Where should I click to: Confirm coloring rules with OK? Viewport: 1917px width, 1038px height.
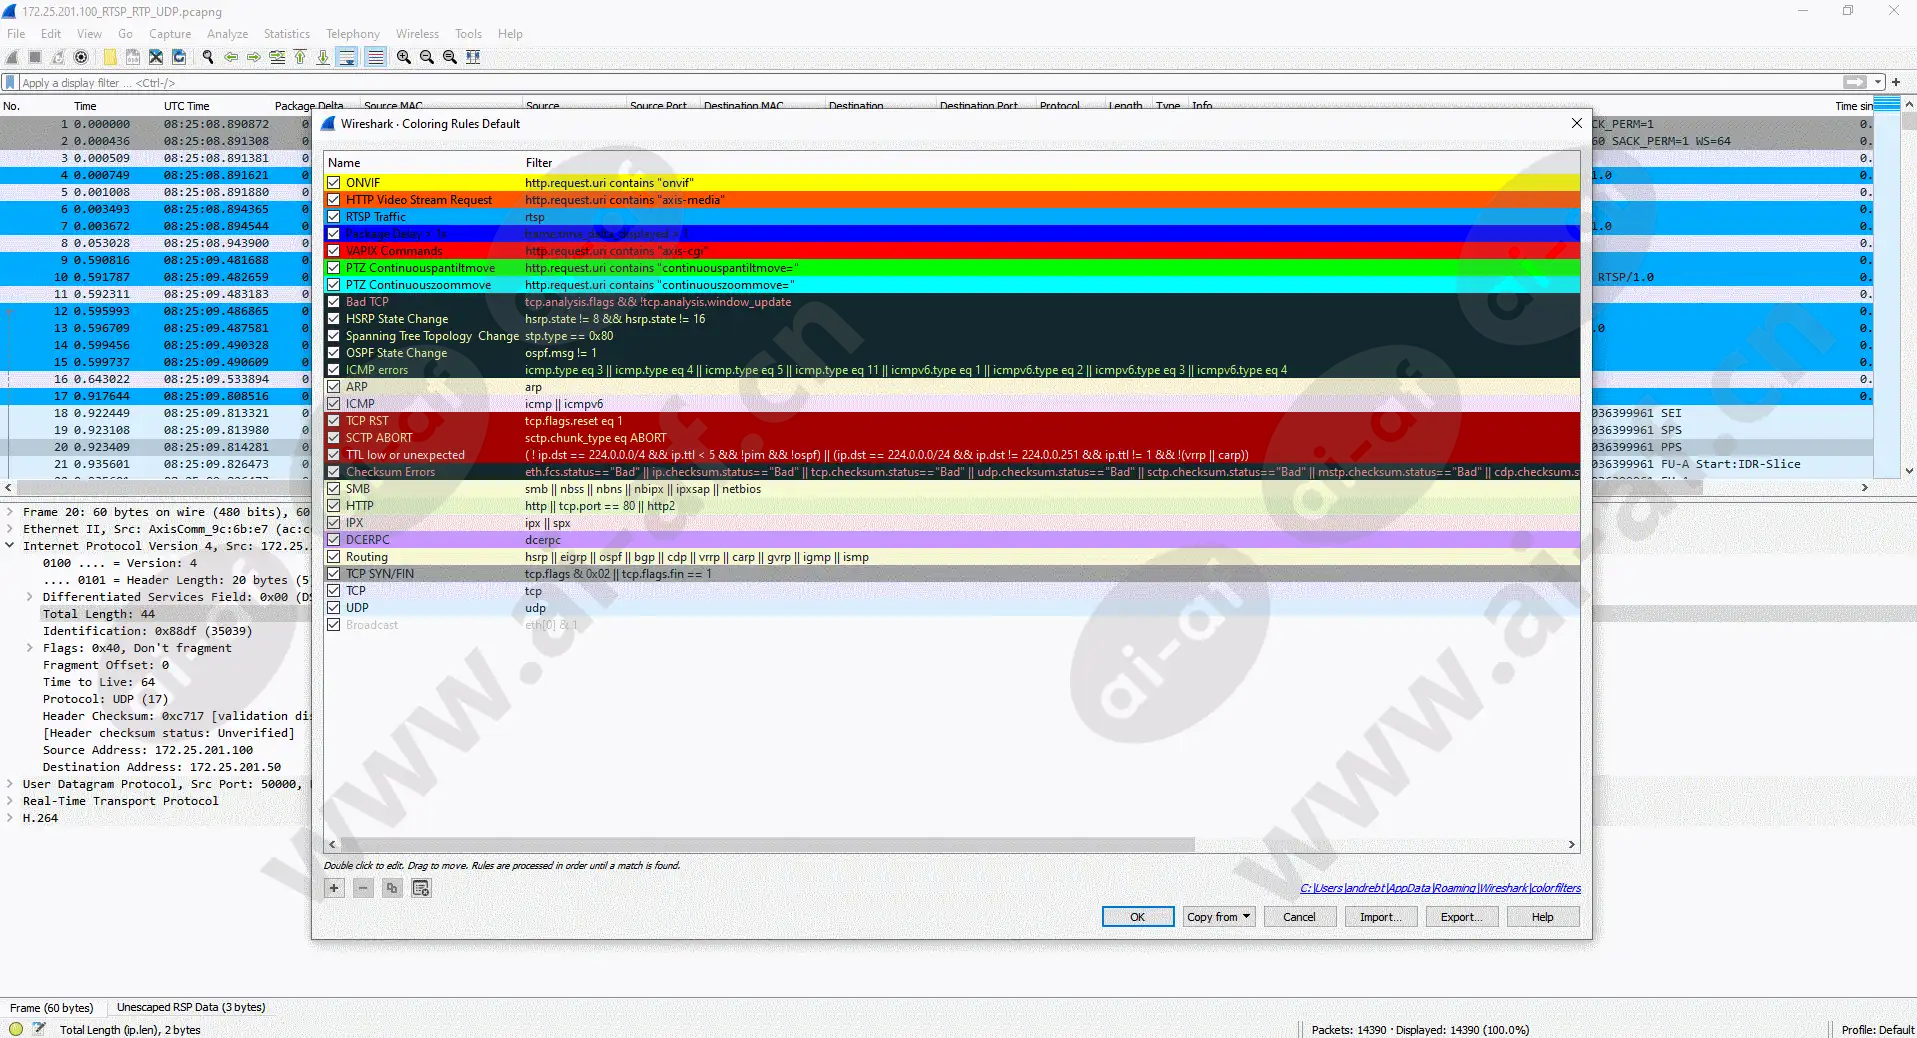point(1138,917)
